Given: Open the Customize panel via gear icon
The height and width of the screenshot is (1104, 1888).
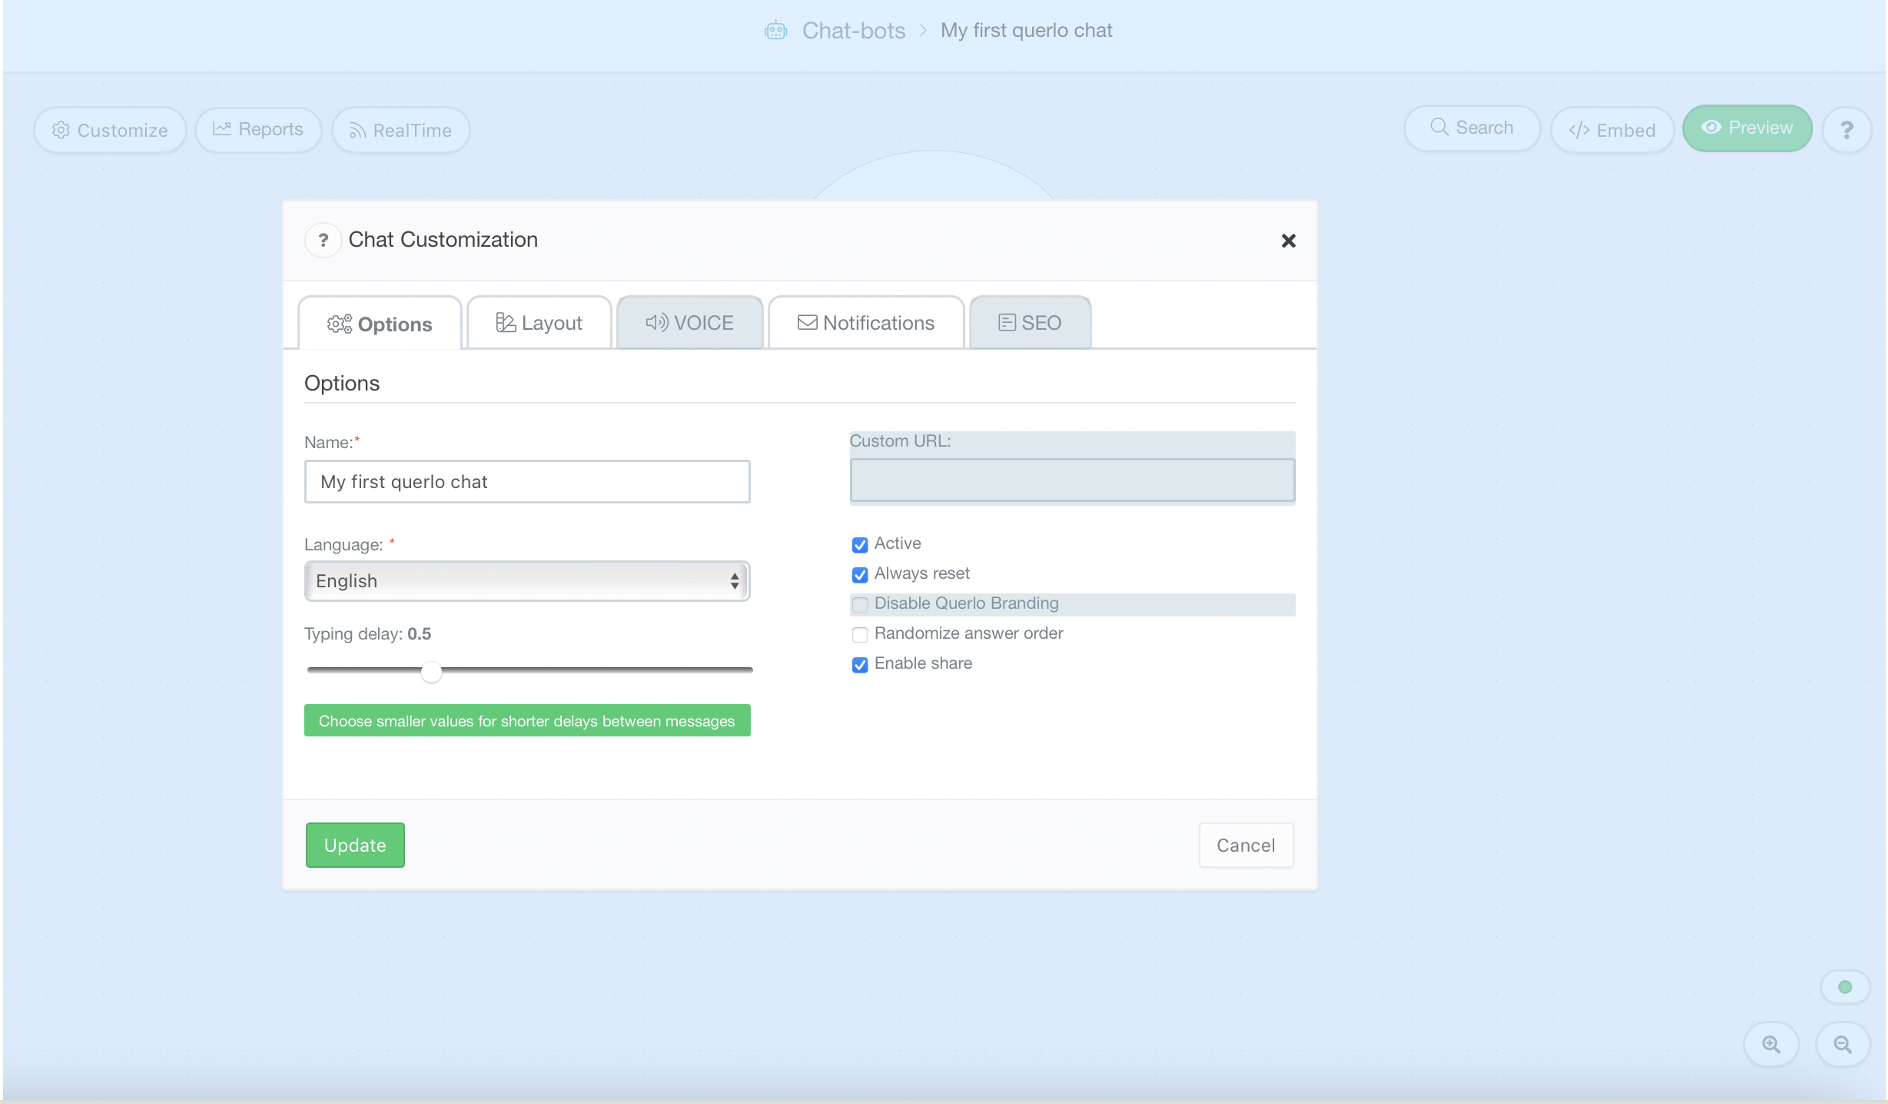Looking at the screenshot, I should pos(60,130).
